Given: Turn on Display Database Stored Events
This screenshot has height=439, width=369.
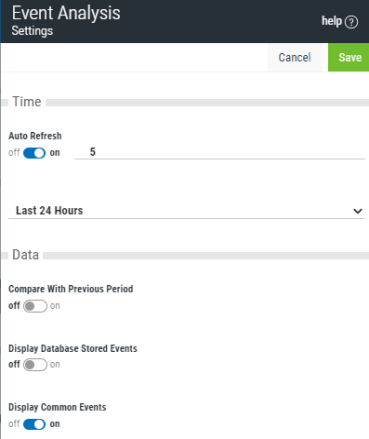Looking at the screenshot, I should pos(35,365).
